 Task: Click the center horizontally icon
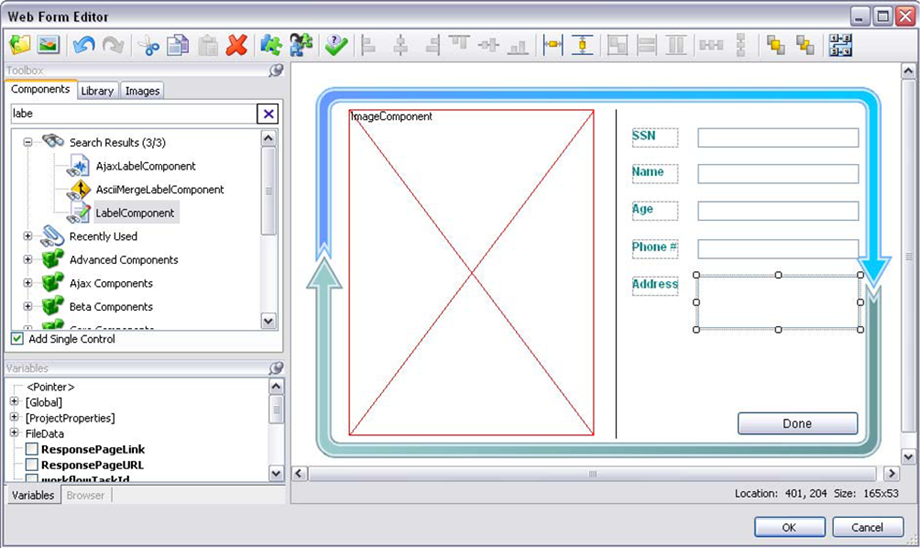(x=553, y=45)
